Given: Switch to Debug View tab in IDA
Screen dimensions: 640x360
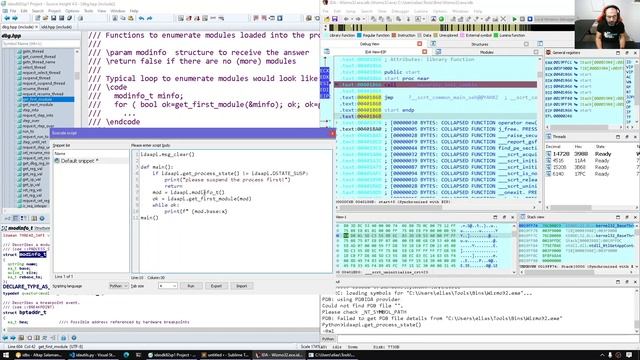Looking at the screenshot, I should (369, 44).
